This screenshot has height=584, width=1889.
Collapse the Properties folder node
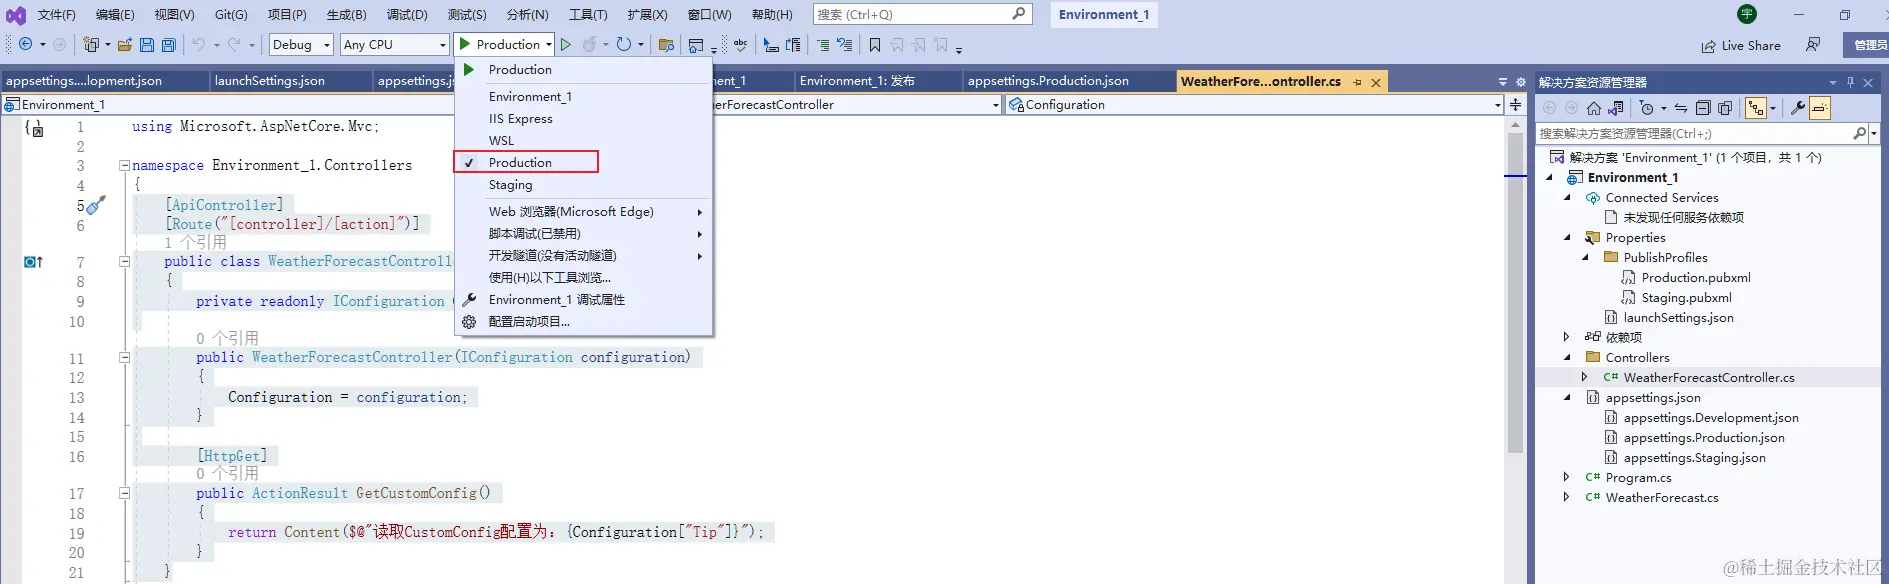1567,238
